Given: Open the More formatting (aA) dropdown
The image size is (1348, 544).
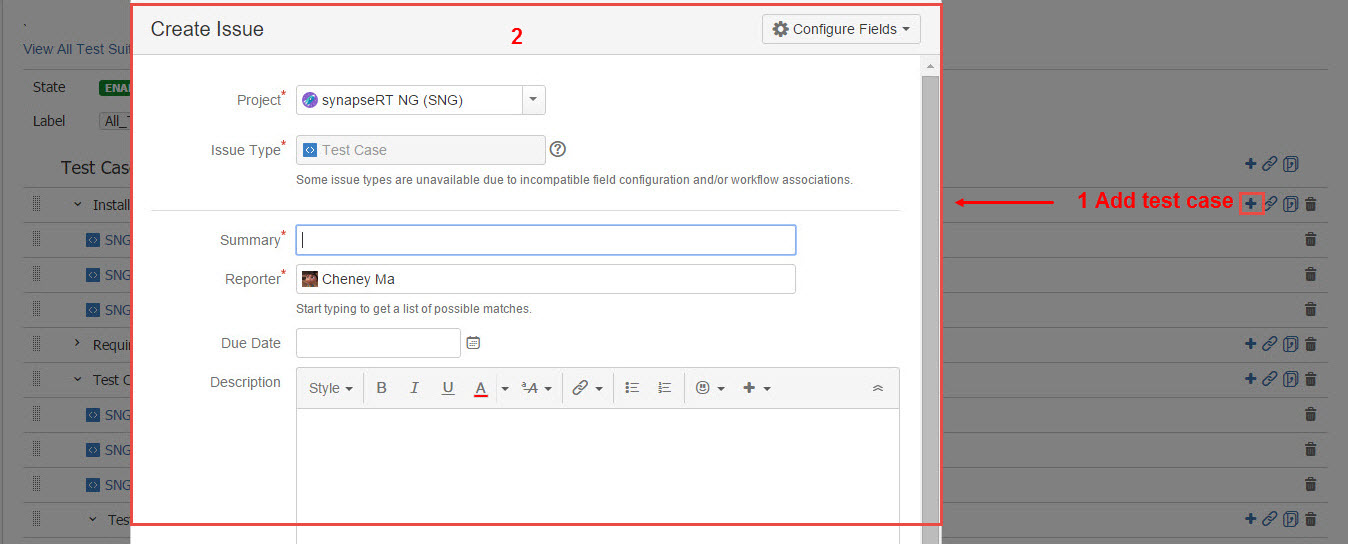Looking at the screenshot, I should click(537, 388).
